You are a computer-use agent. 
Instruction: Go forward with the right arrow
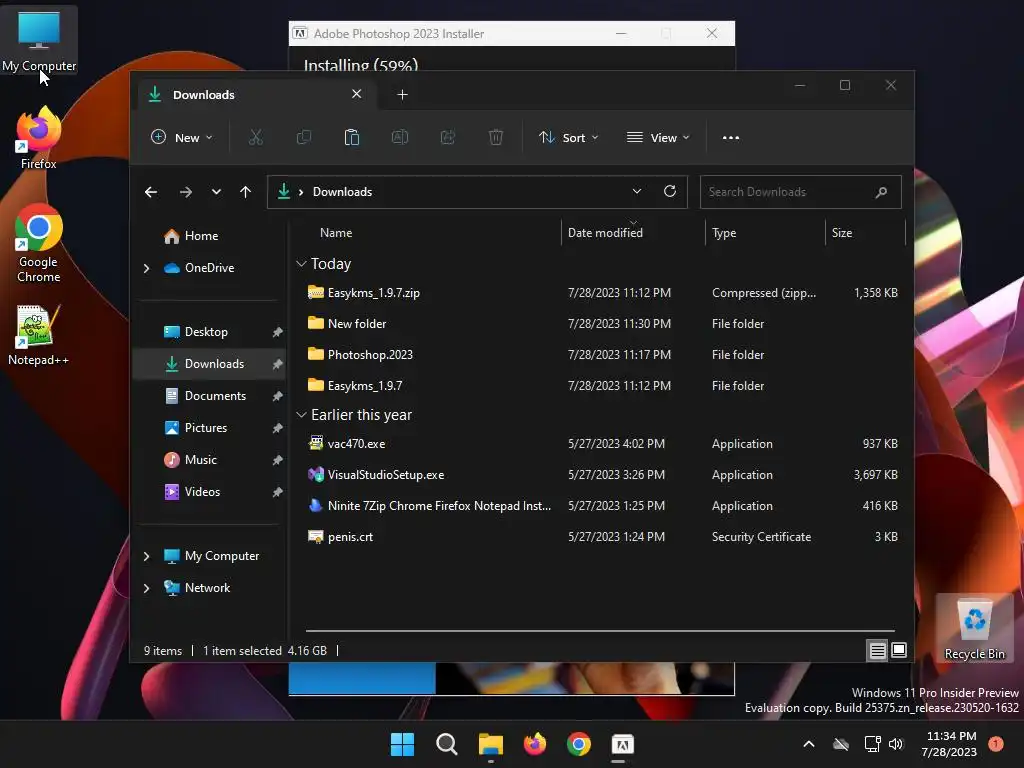[185, 192]
